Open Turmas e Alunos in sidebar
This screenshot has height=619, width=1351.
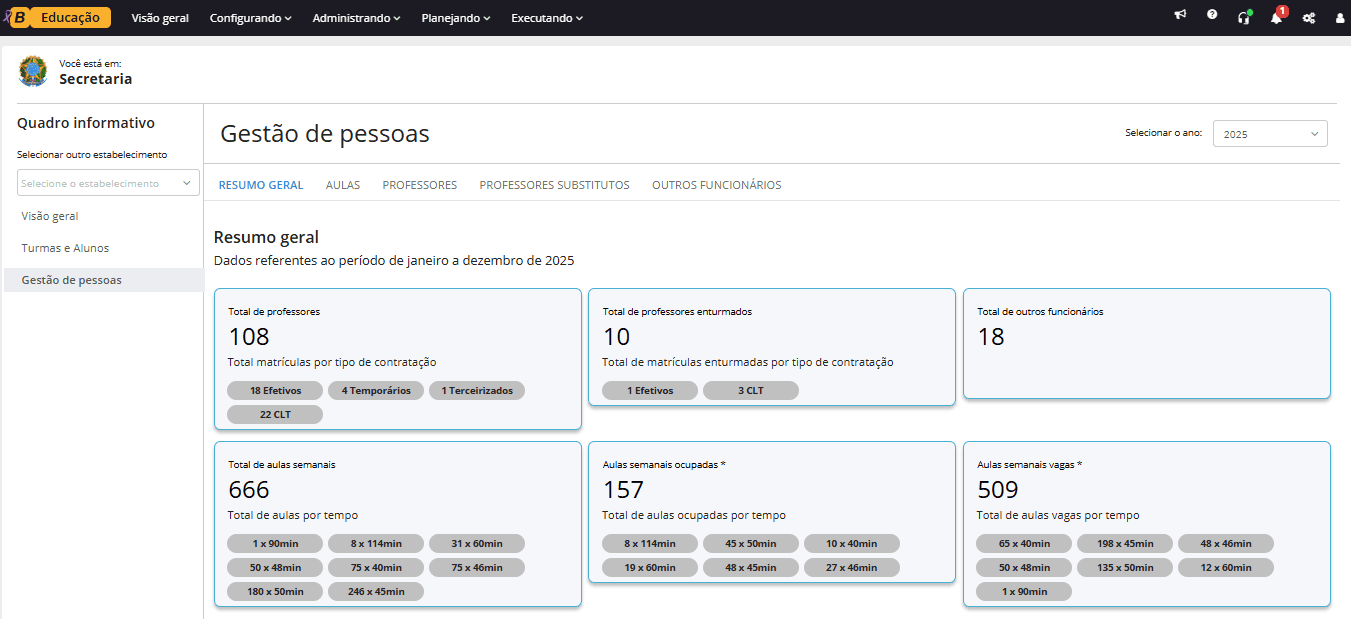pyautogui.click(x=65, y=248)
